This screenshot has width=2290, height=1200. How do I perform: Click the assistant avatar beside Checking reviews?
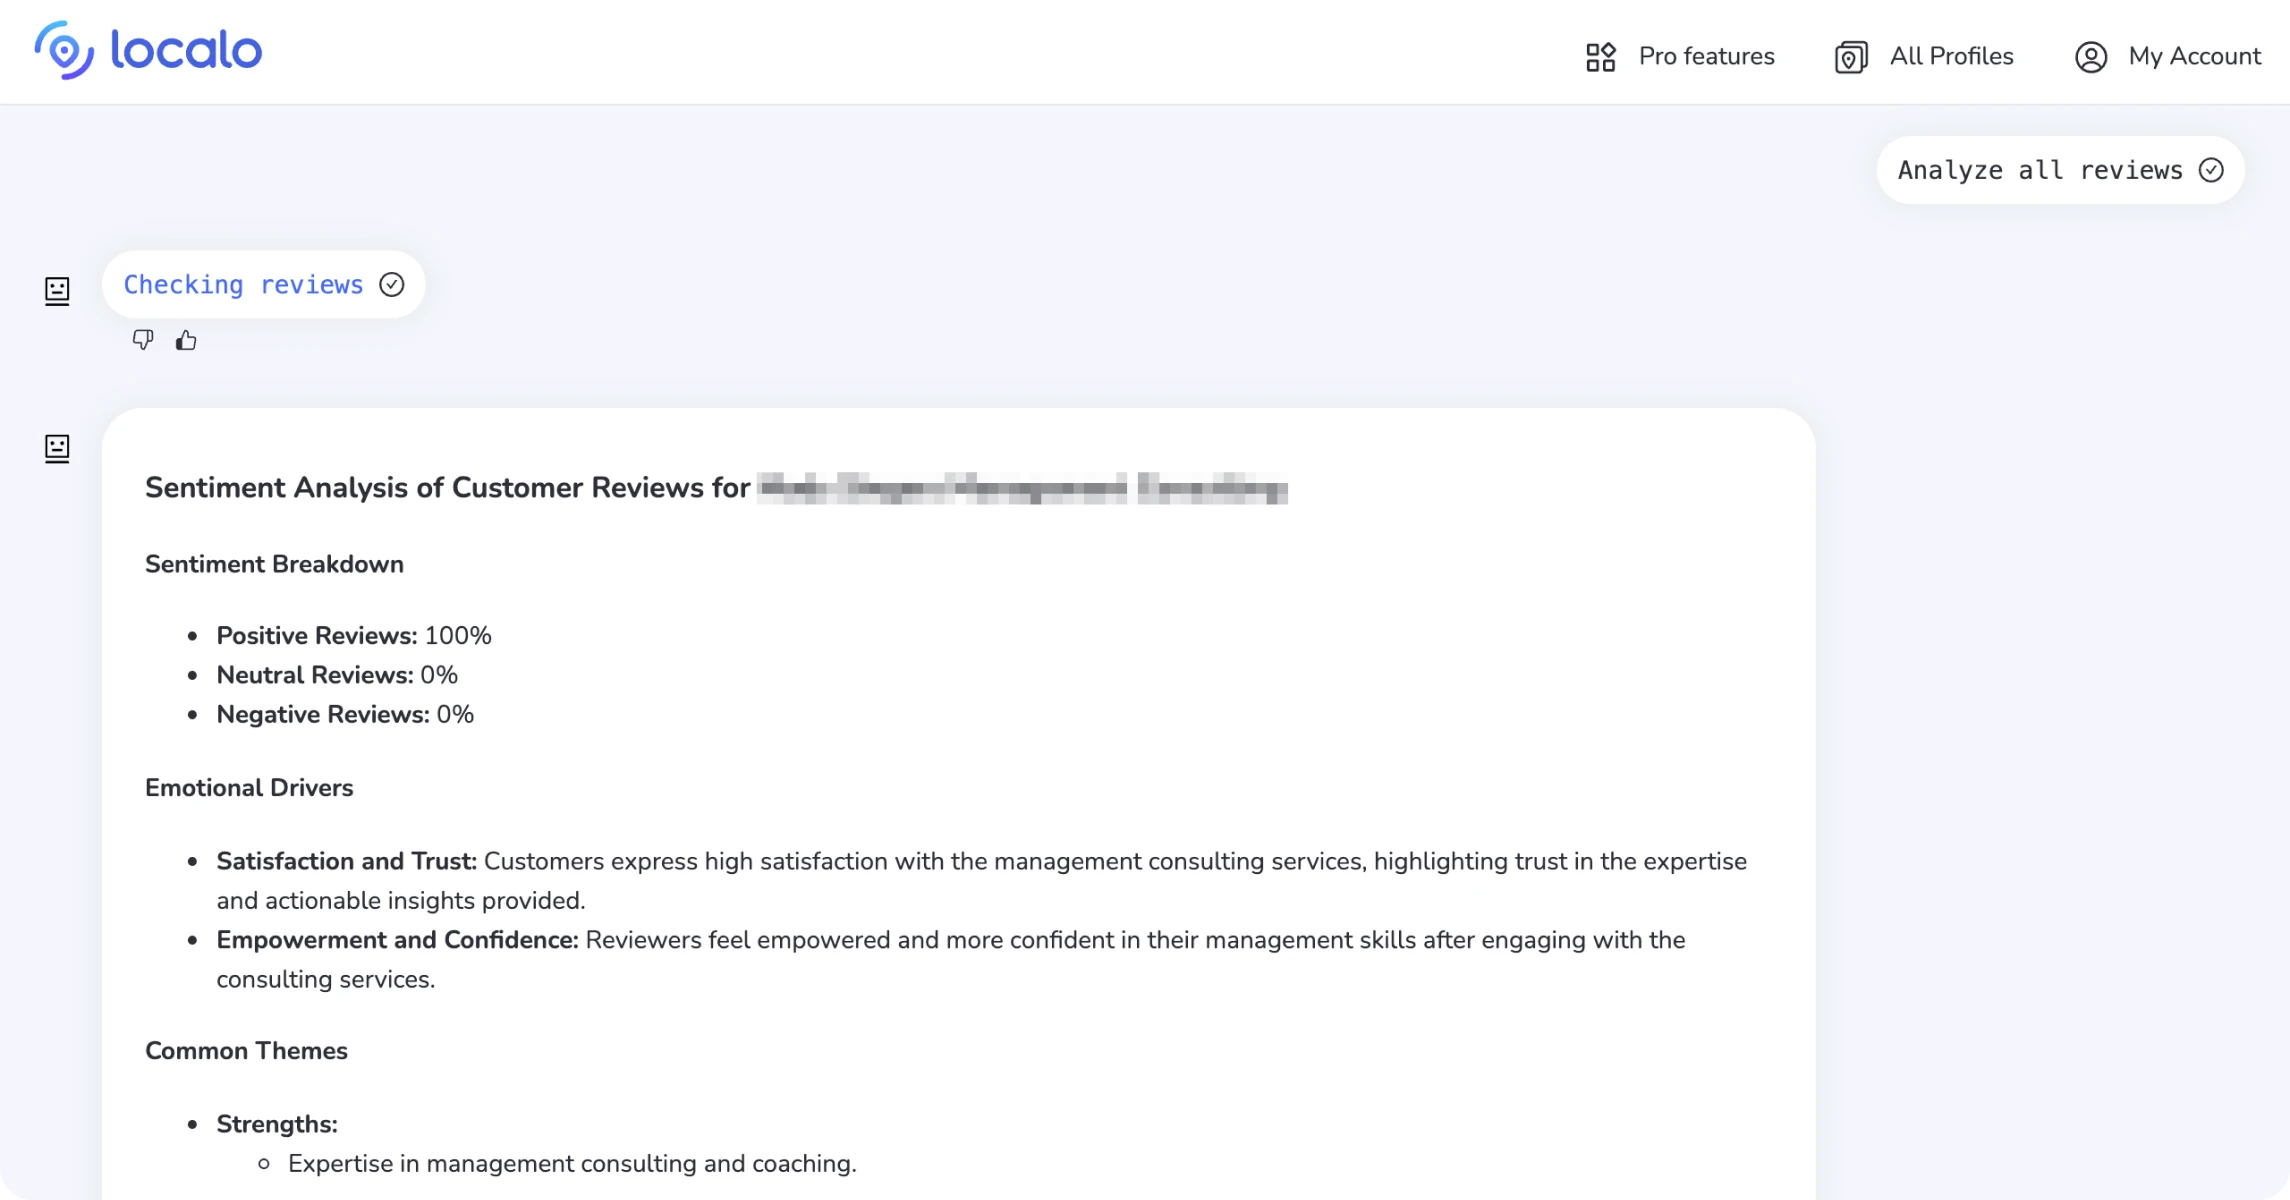(57, 292)
